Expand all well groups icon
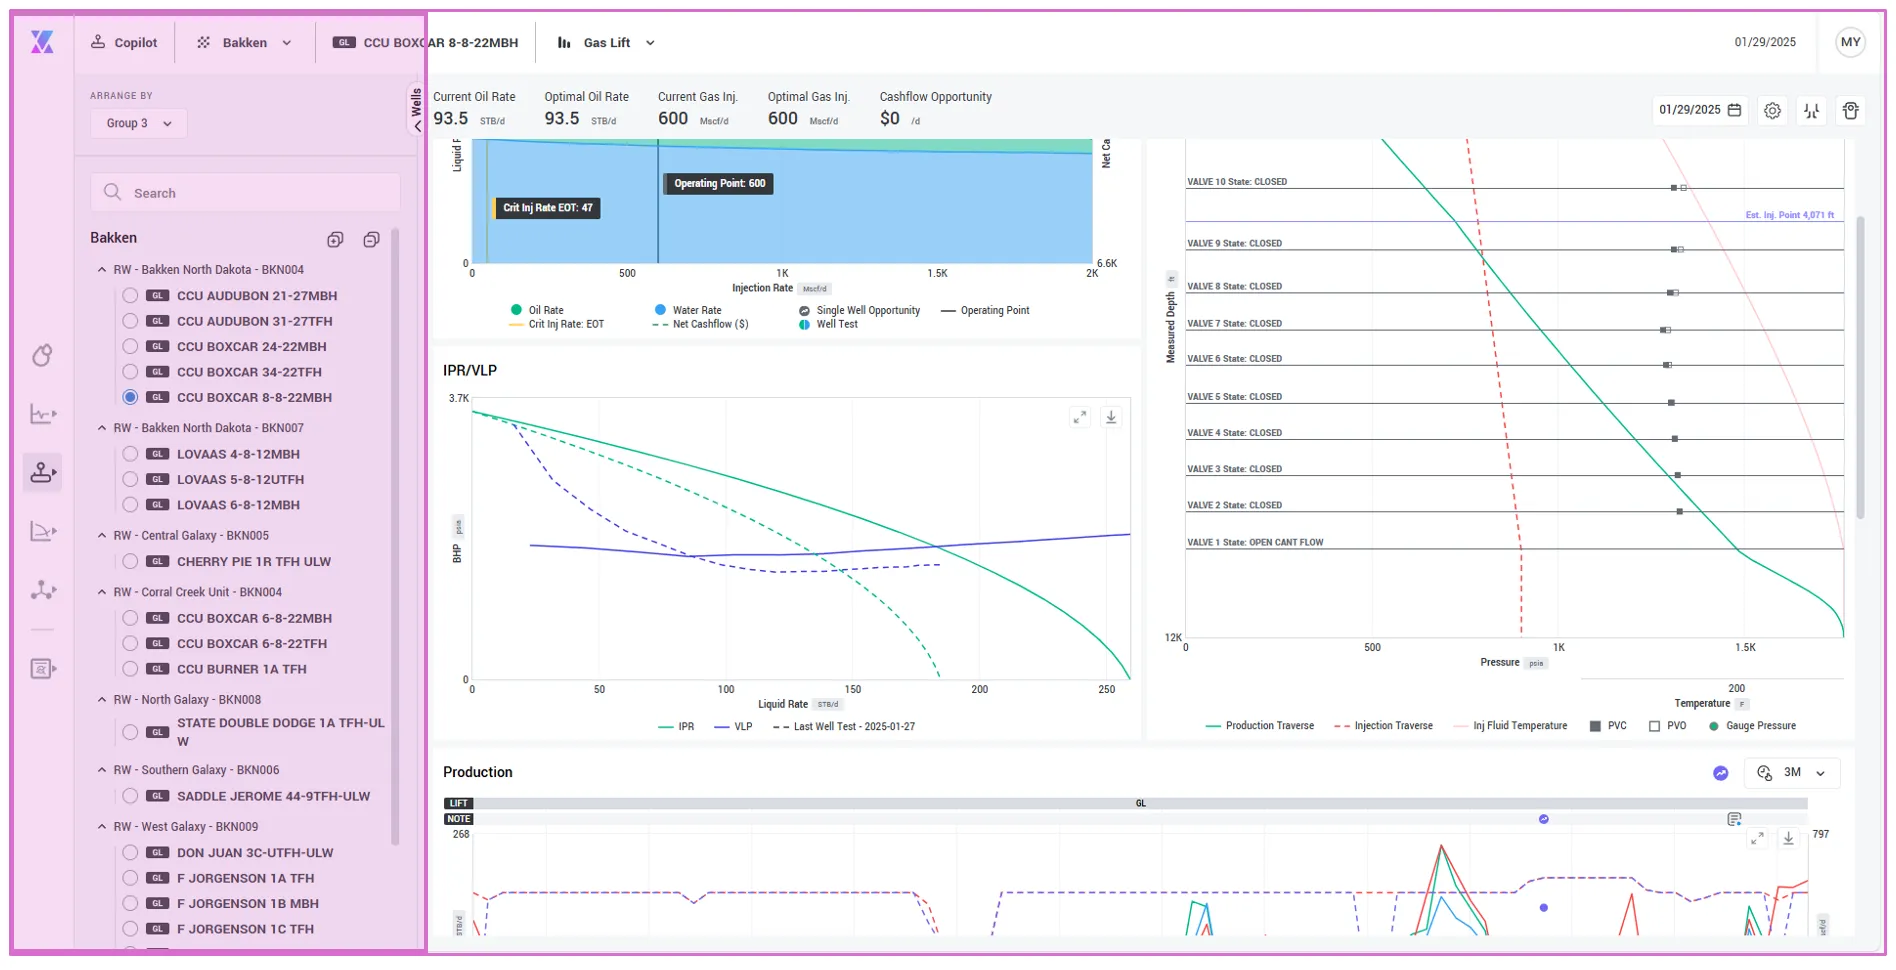1896x970 pixels. point(335,239)
